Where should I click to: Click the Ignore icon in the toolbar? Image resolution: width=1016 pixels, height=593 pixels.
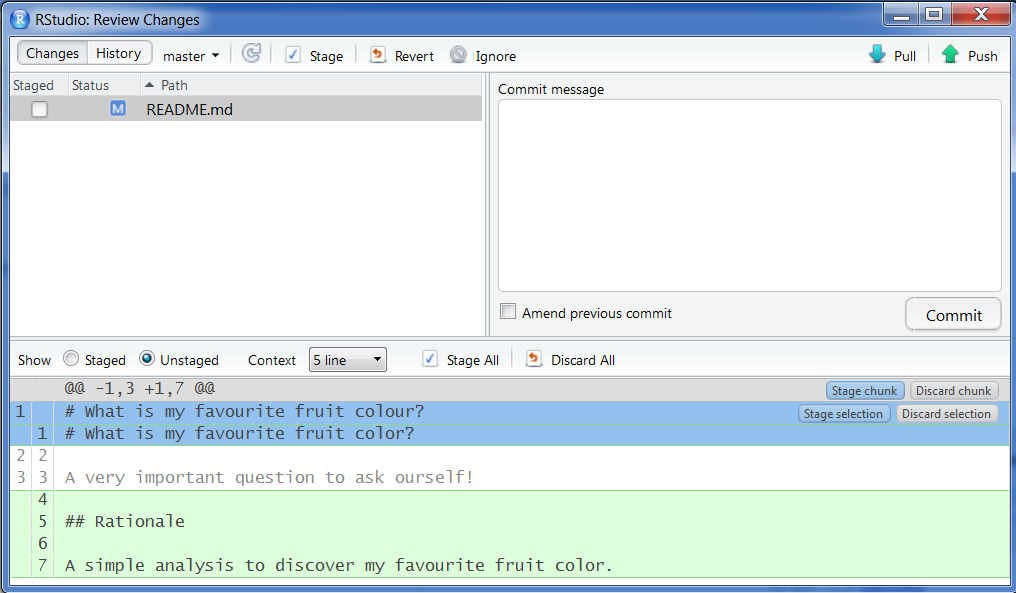[459, 56]
